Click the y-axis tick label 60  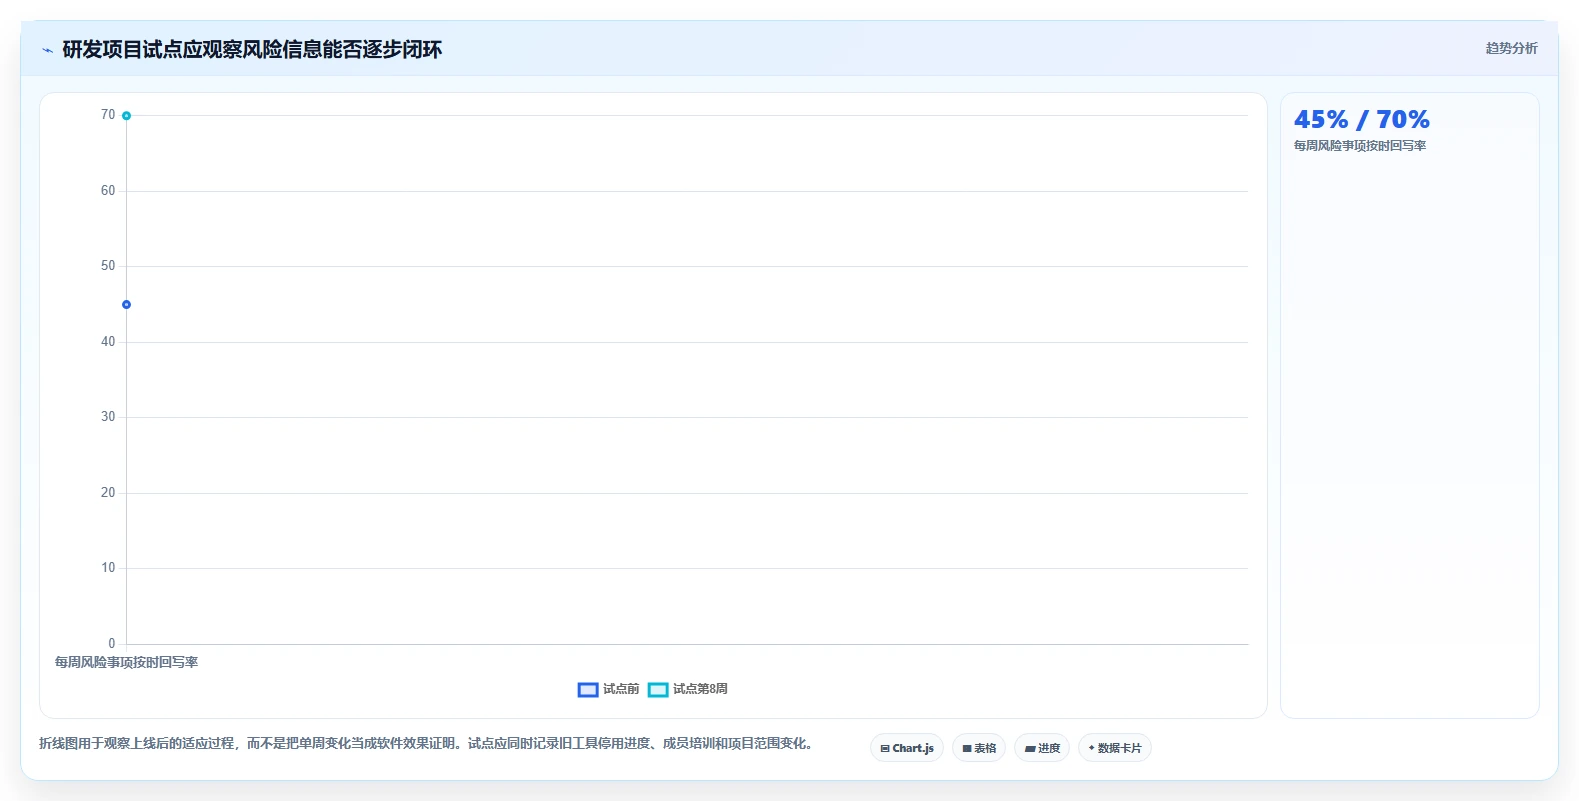pos(108,190)
